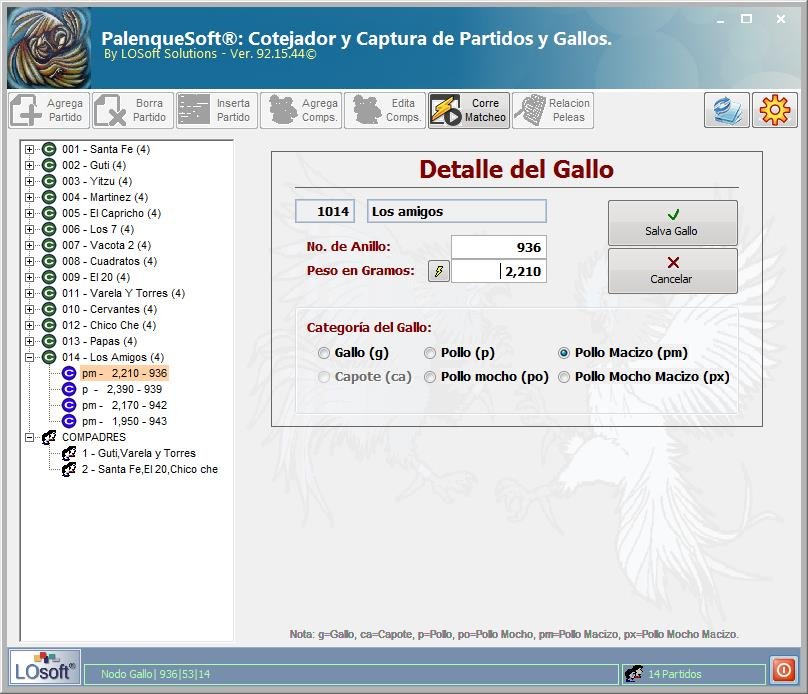Open Relacion Peleas
Viewport: 808px width, 694px height.
(x=552, y=110)
